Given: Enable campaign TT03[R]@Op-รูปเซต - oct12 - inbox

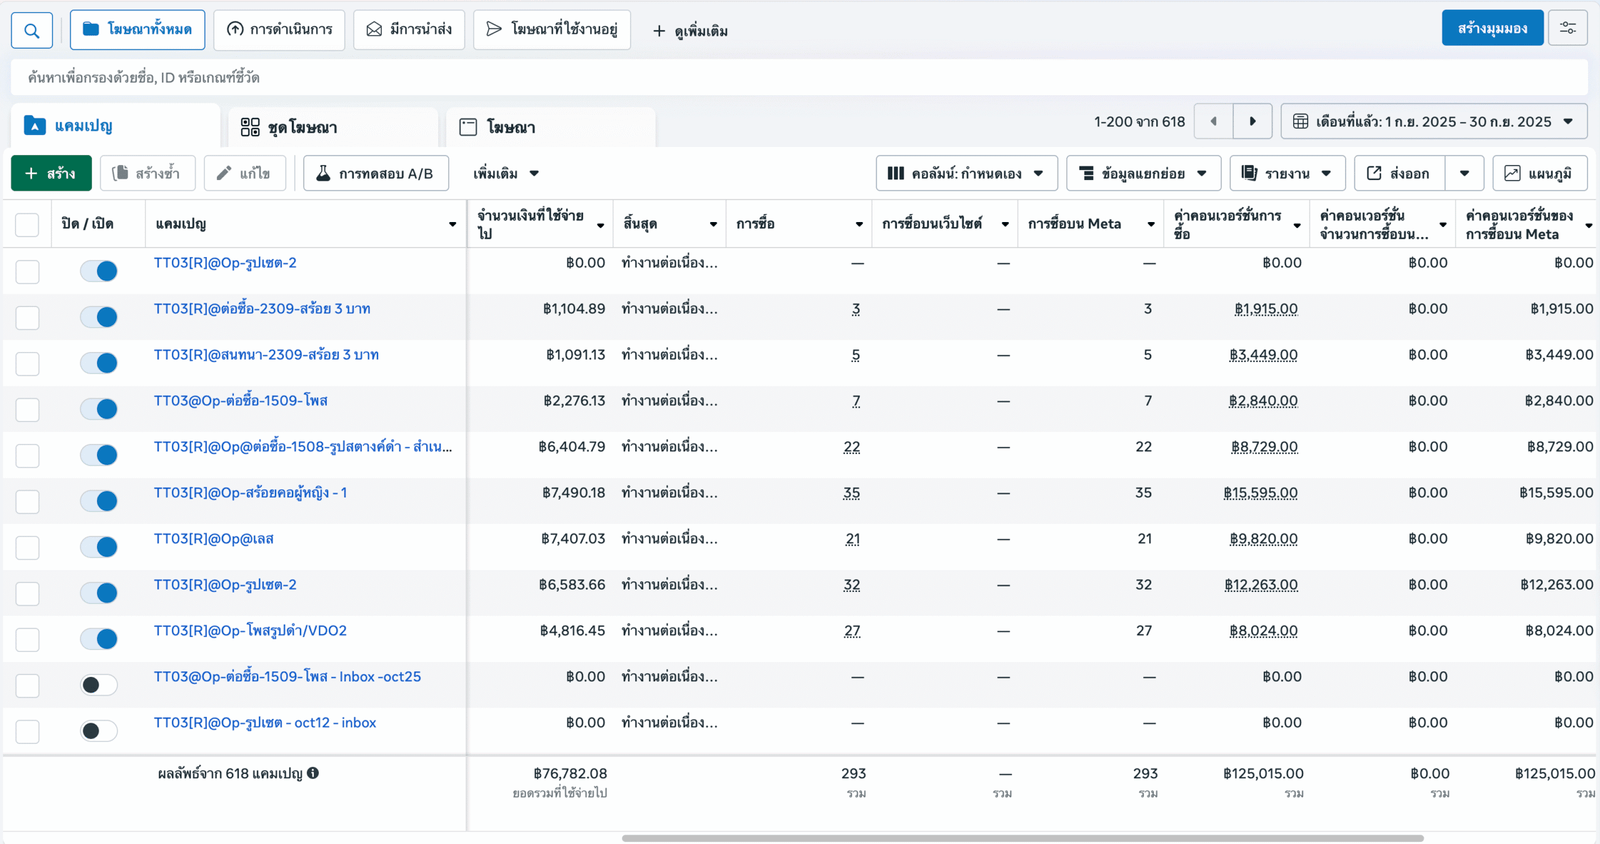Looking at the screenshot, I should pyautogui.click(x=99, y=731).
